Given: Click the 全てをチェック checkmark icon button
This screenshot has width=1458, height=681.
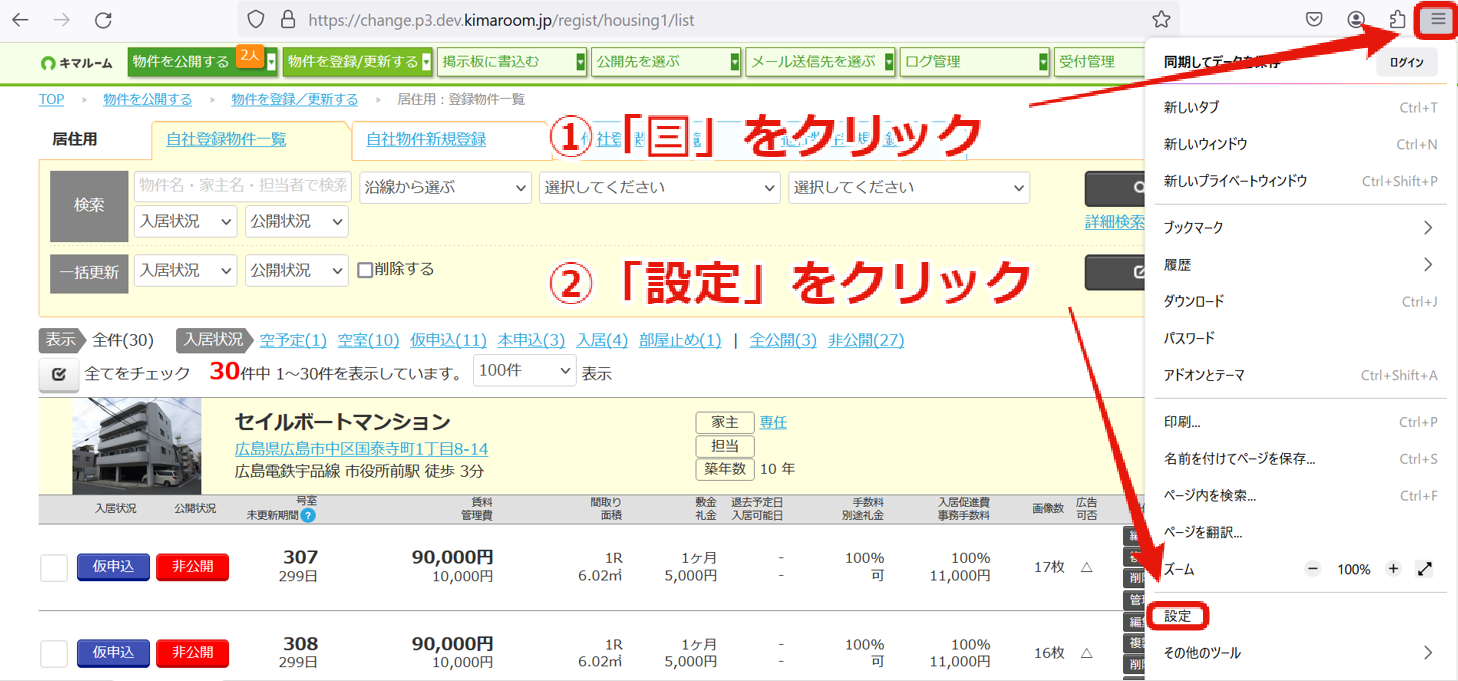Looking at the screenshot, I should pyautogui.click(x=59, y=374).
